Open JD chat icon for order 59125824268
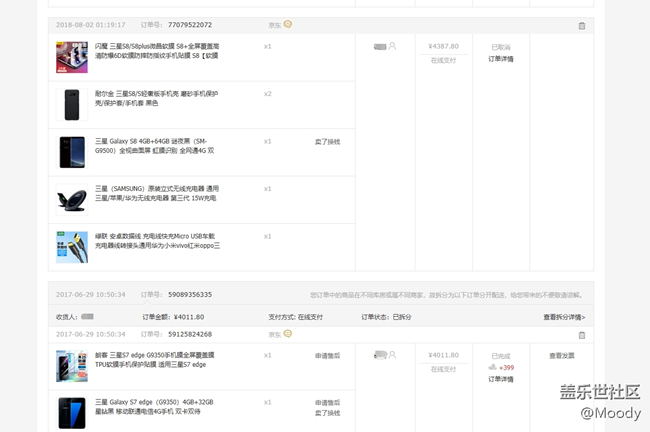650x432 pixels. point(288,334)
